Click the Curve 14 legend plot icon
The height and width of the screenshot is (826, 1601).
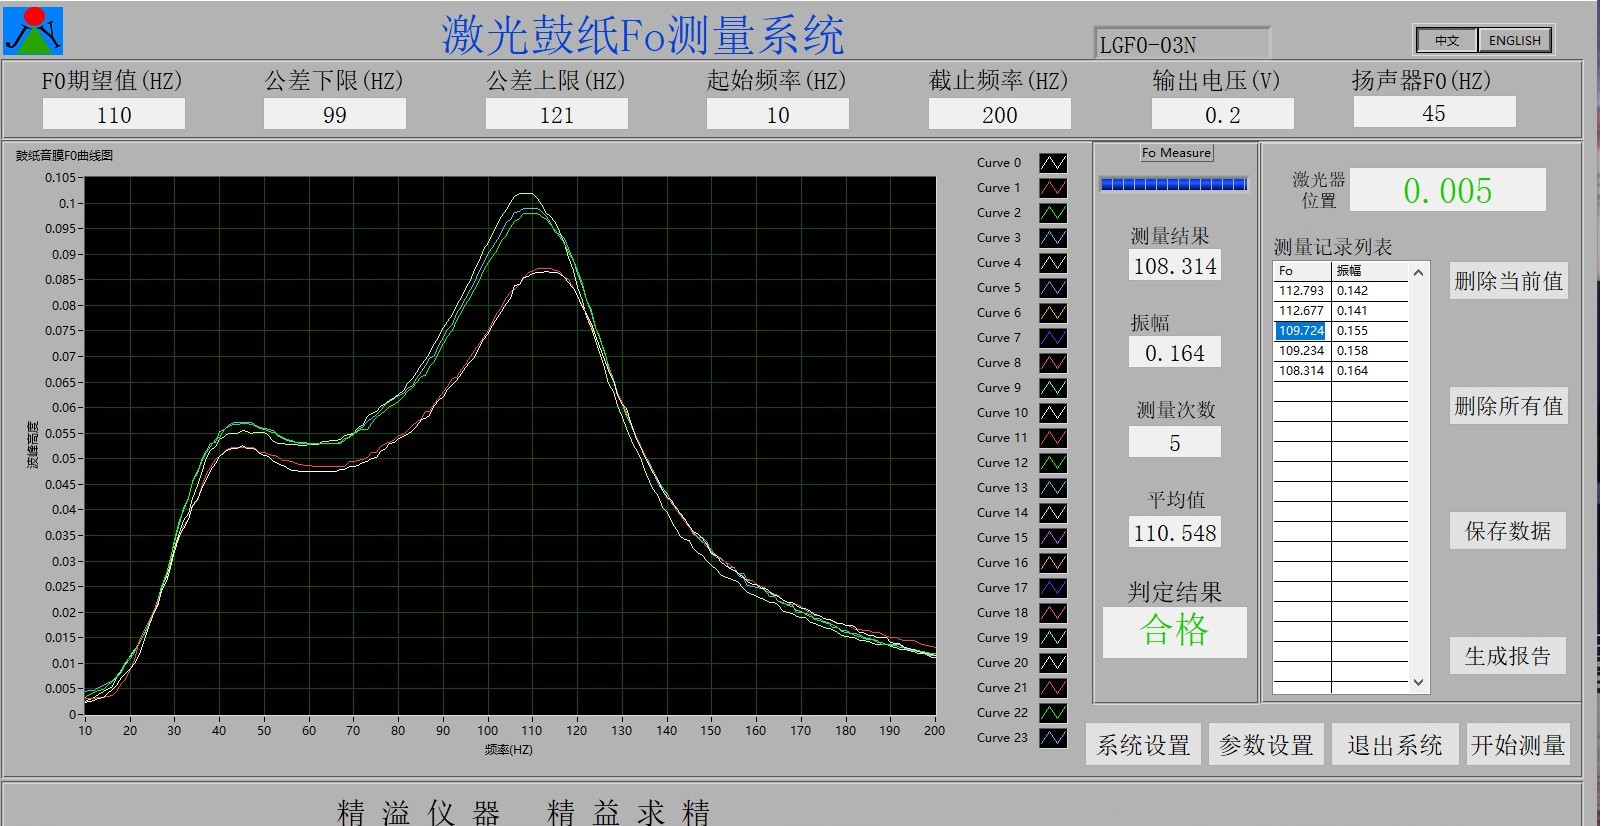pyautogui.click(x=1053, y=513)
